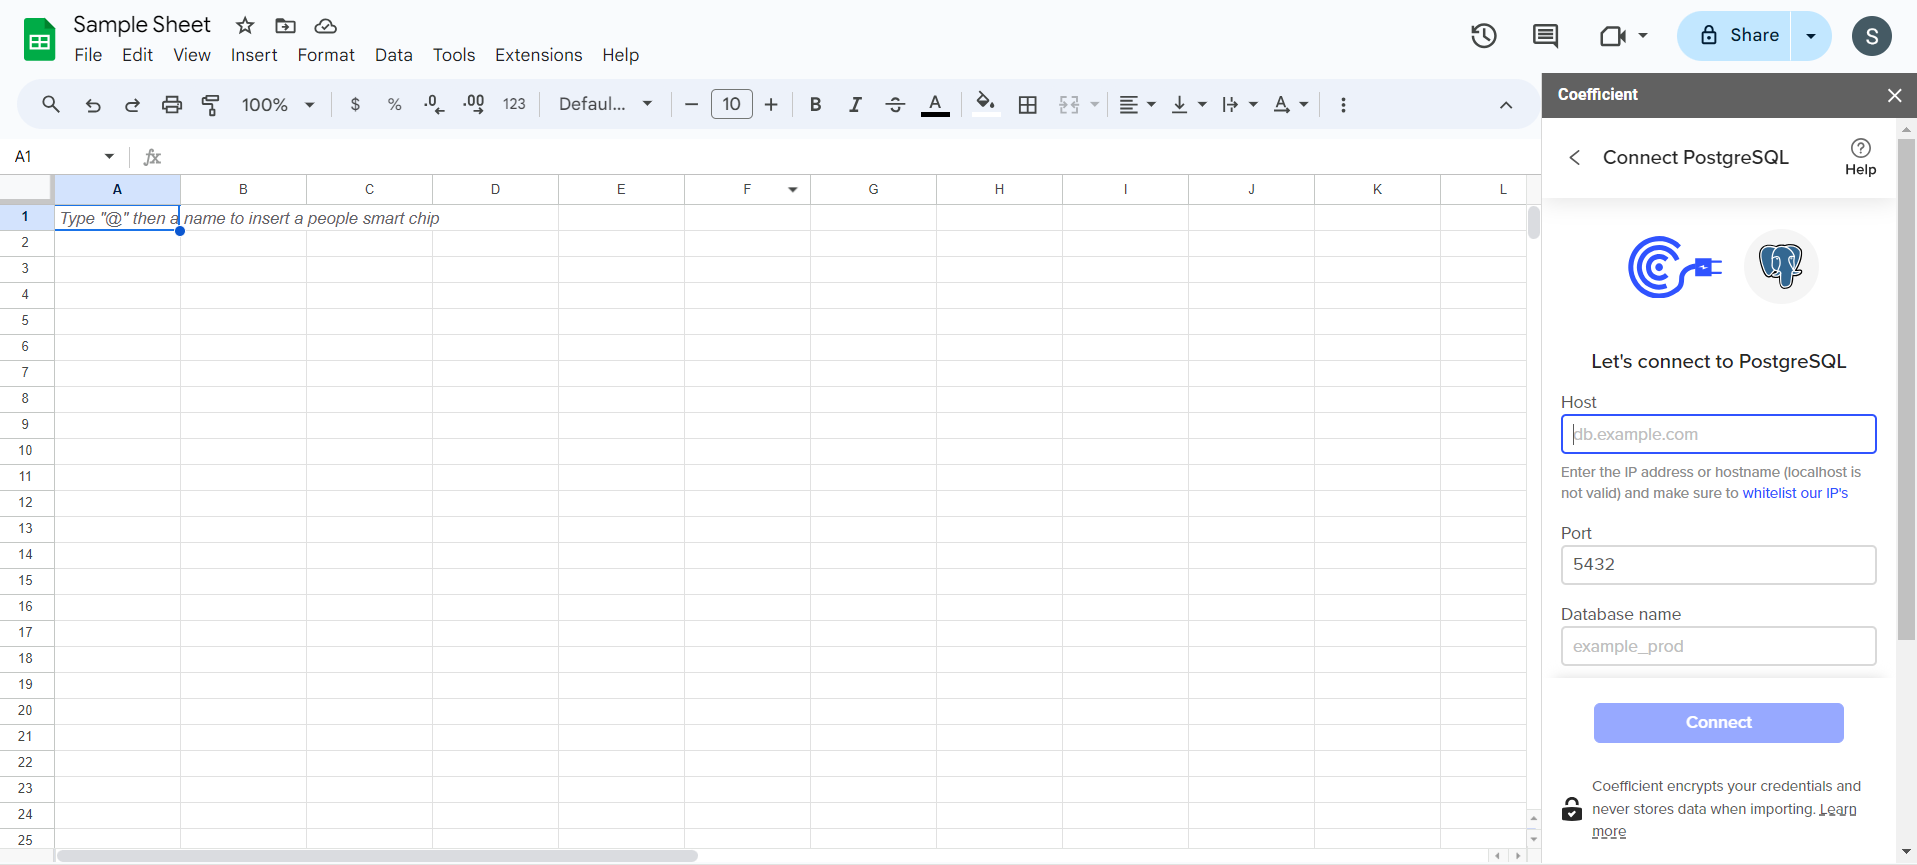
Task: Click the font size 10 field
Action: pyautogui.click(x=732, y=104)
